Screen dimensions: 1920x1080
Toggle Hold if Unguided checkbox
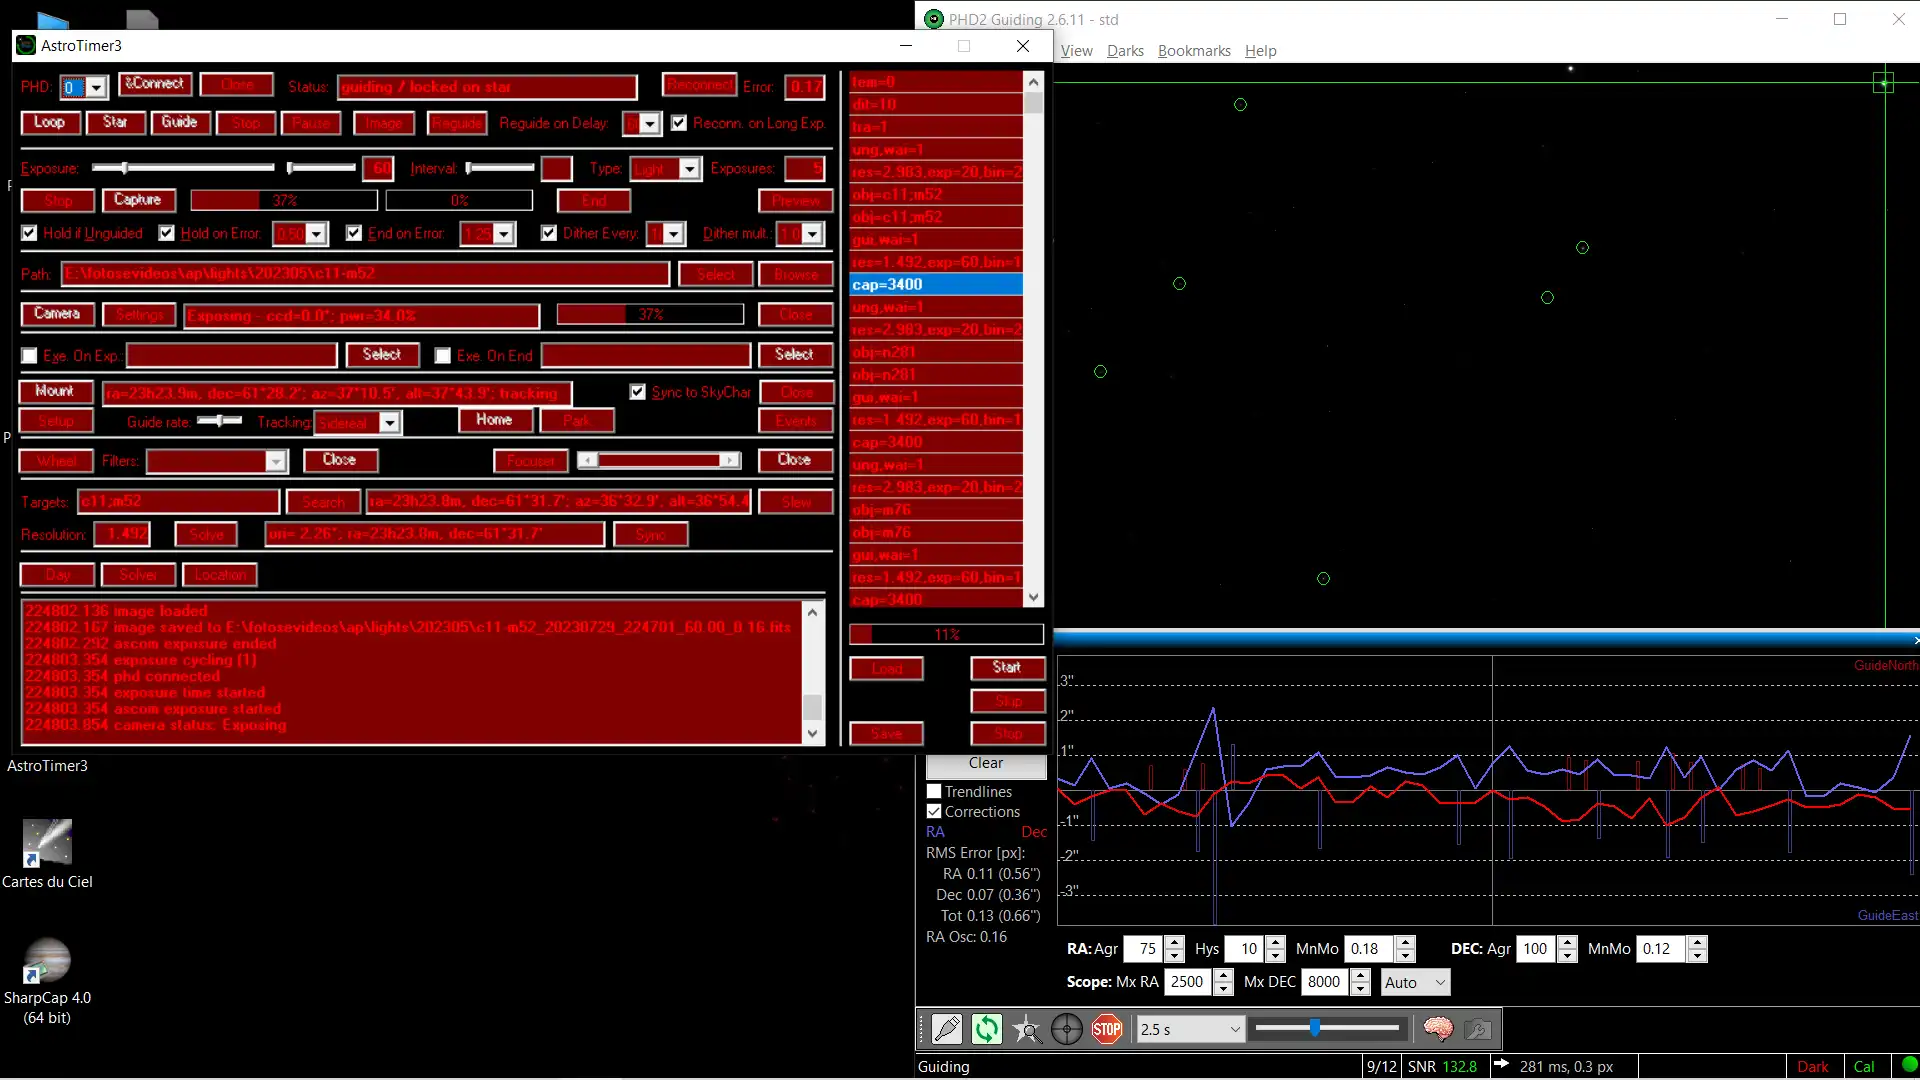(x=29, y=233)
